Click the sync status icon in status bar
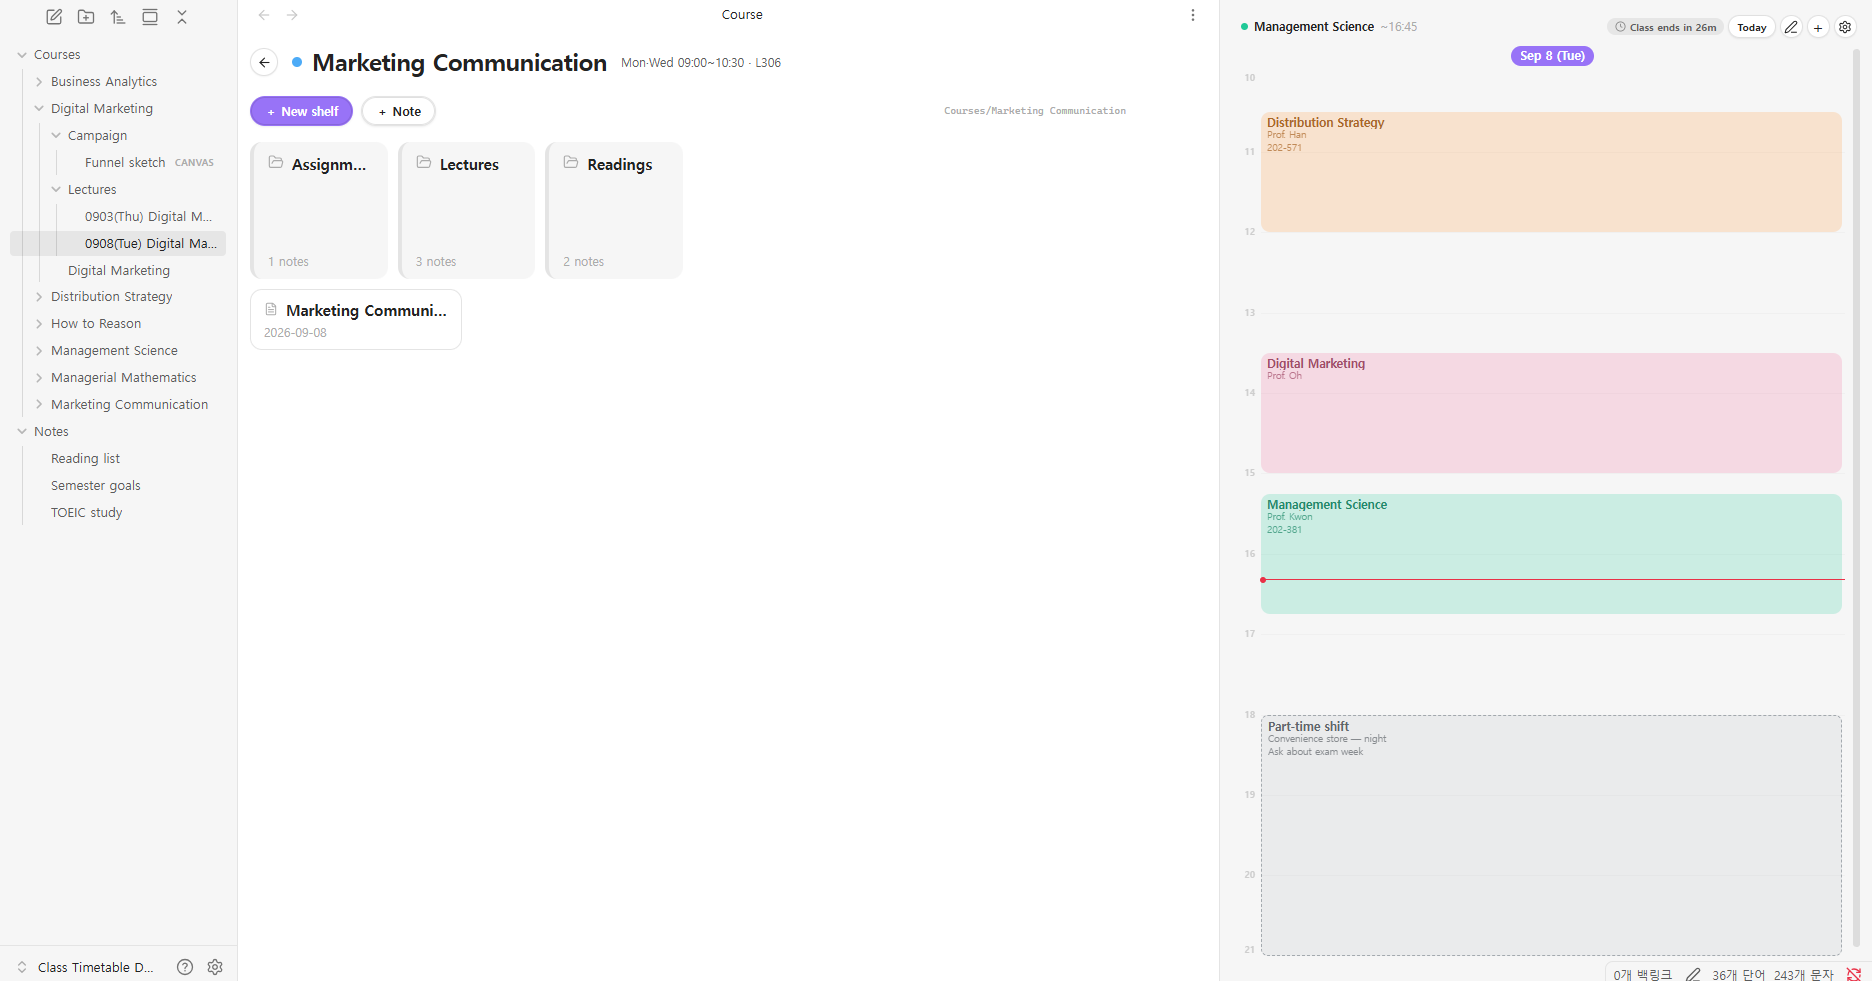The image size is (1872, 981). [1853, 974]
